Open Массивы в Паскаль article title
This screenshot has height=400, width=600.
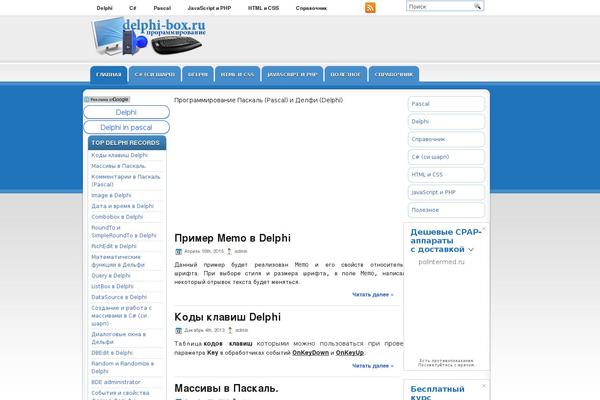tap(226, 388)
